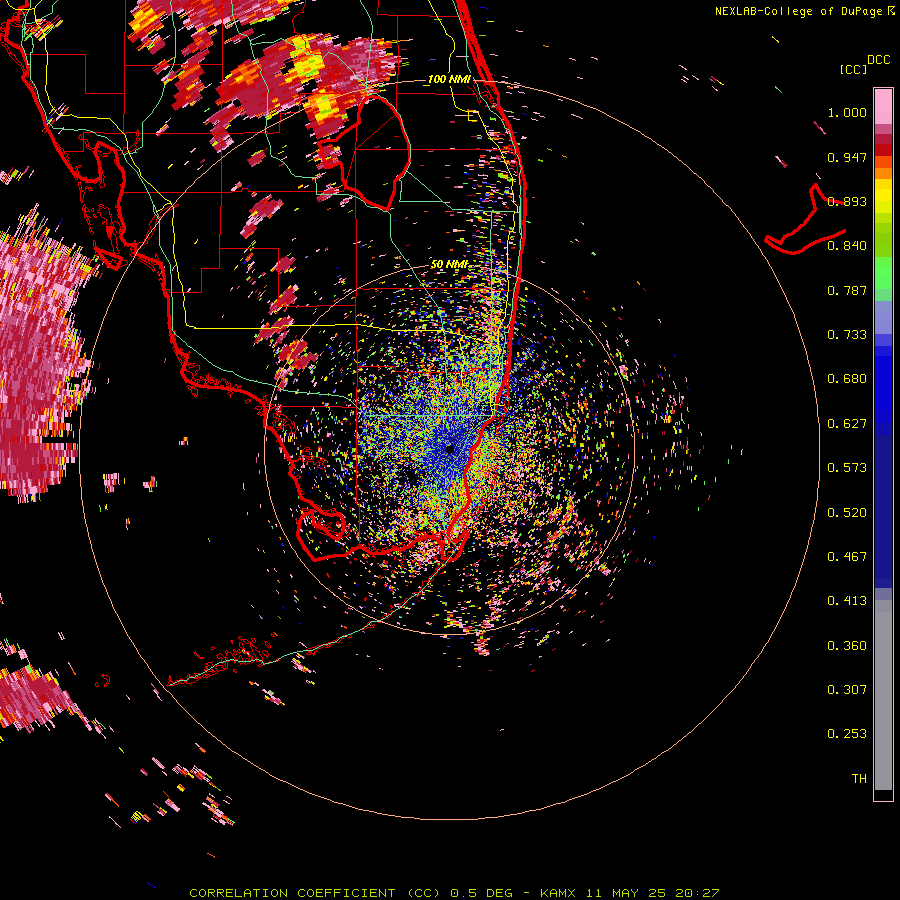
Task: Click the black radar site dot at map center
Action: coord(449,449)
